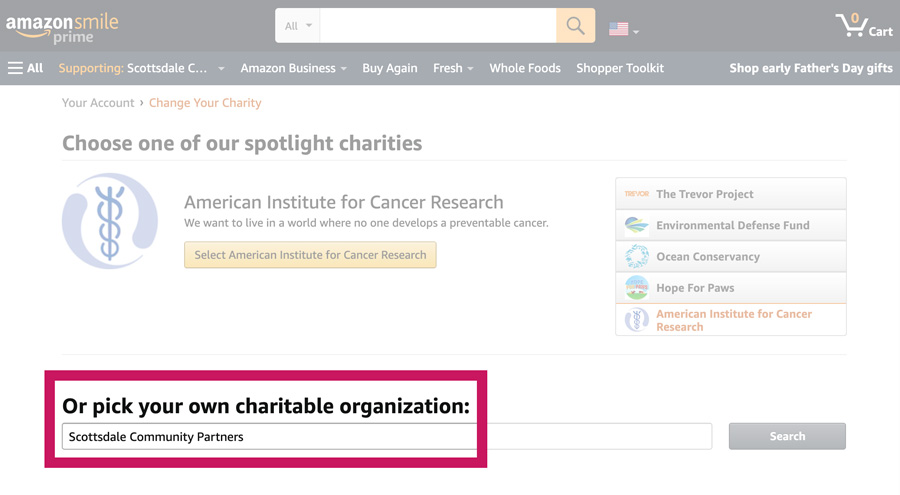Click the large American Institute for Cancer Research logo
This screenshot has width=900, height=495.
pyautogui.click(x=110, y=221)
